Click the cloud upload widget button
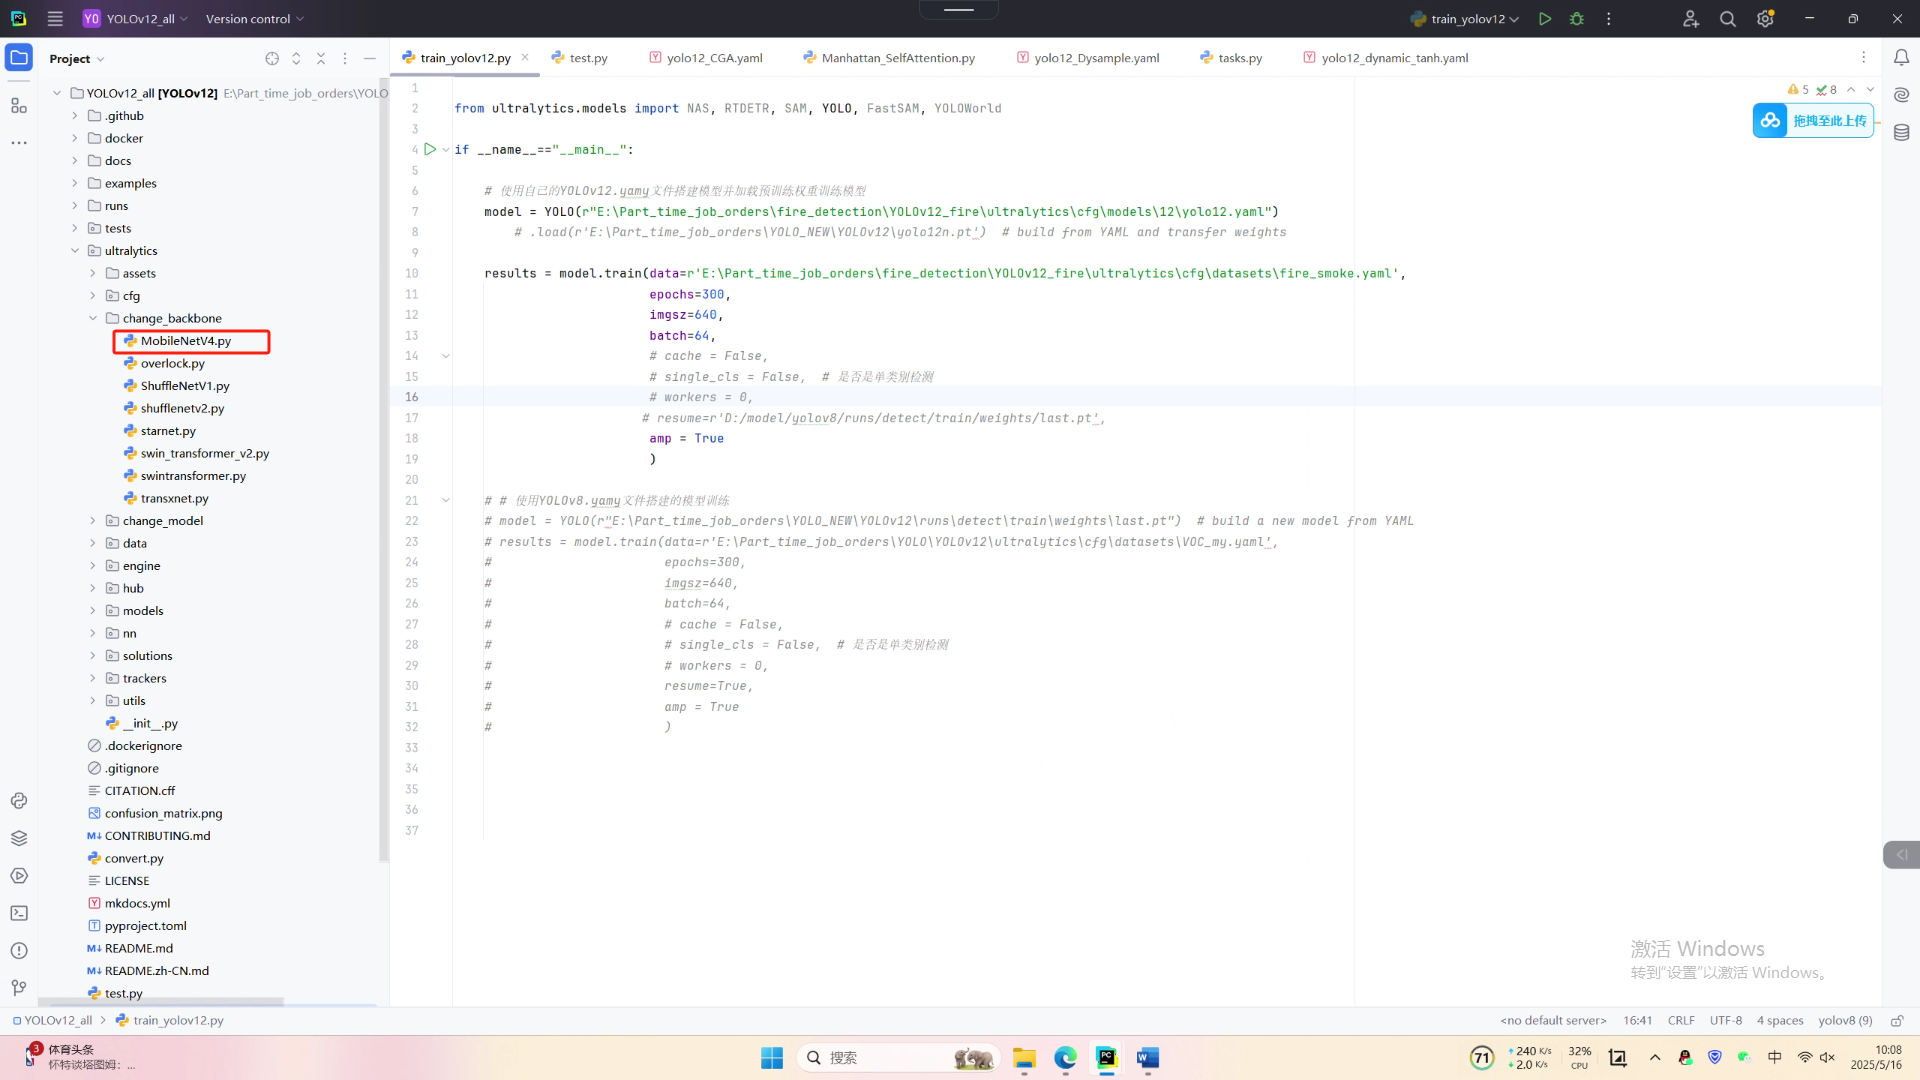This screenshot has width=1920, height=1080. point(1813,121)
